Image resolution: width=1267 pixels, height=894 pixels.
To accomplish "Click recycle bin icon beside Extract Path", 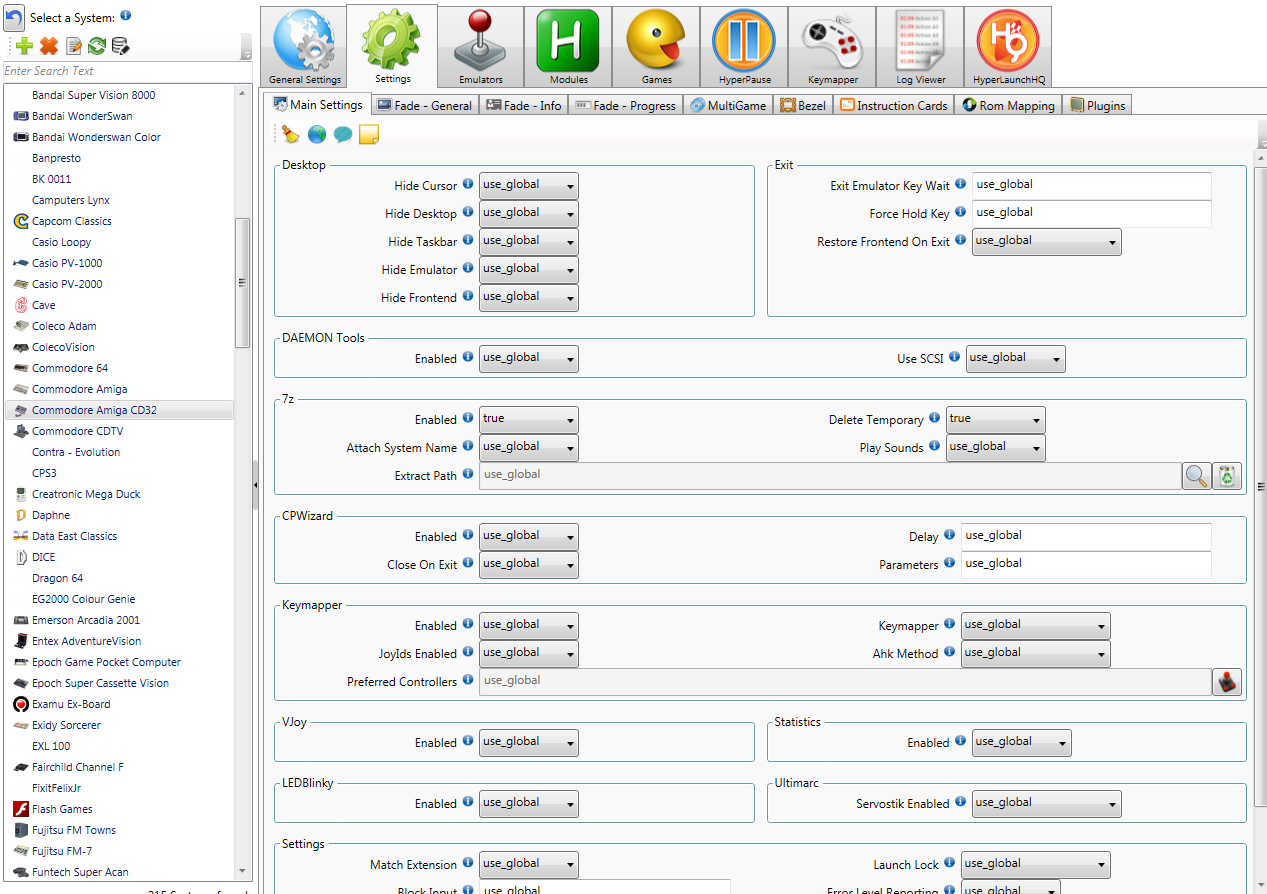I will point(1226,476).
